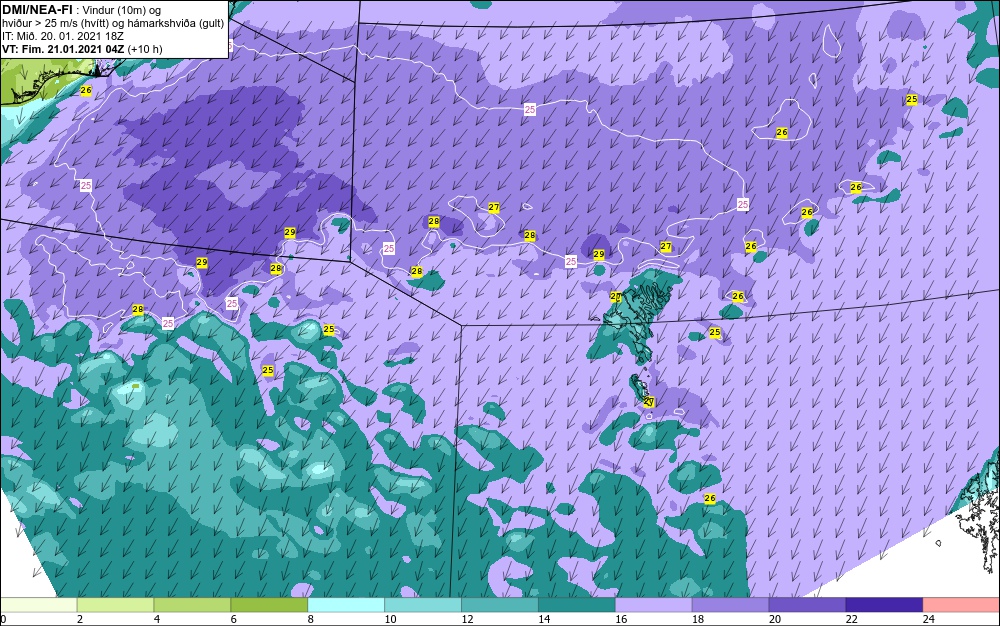Screen dimensions: 1000x626
Task: Click the legend scale label '14'
Action: tap(544, 619)
